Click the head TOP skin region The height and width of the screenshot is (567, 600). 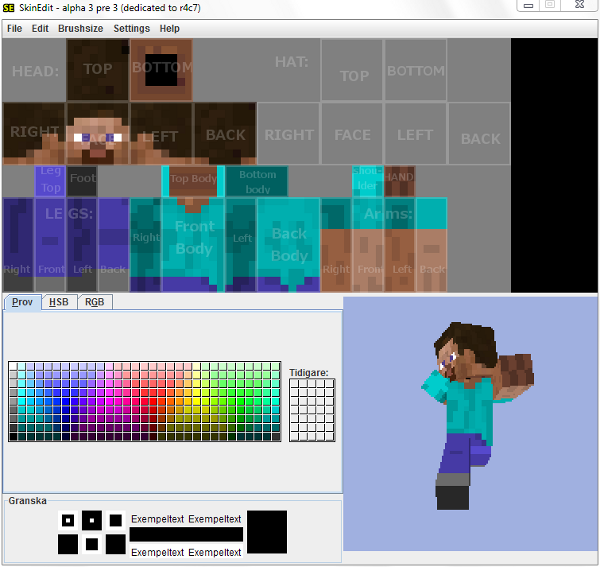point(98,69)
